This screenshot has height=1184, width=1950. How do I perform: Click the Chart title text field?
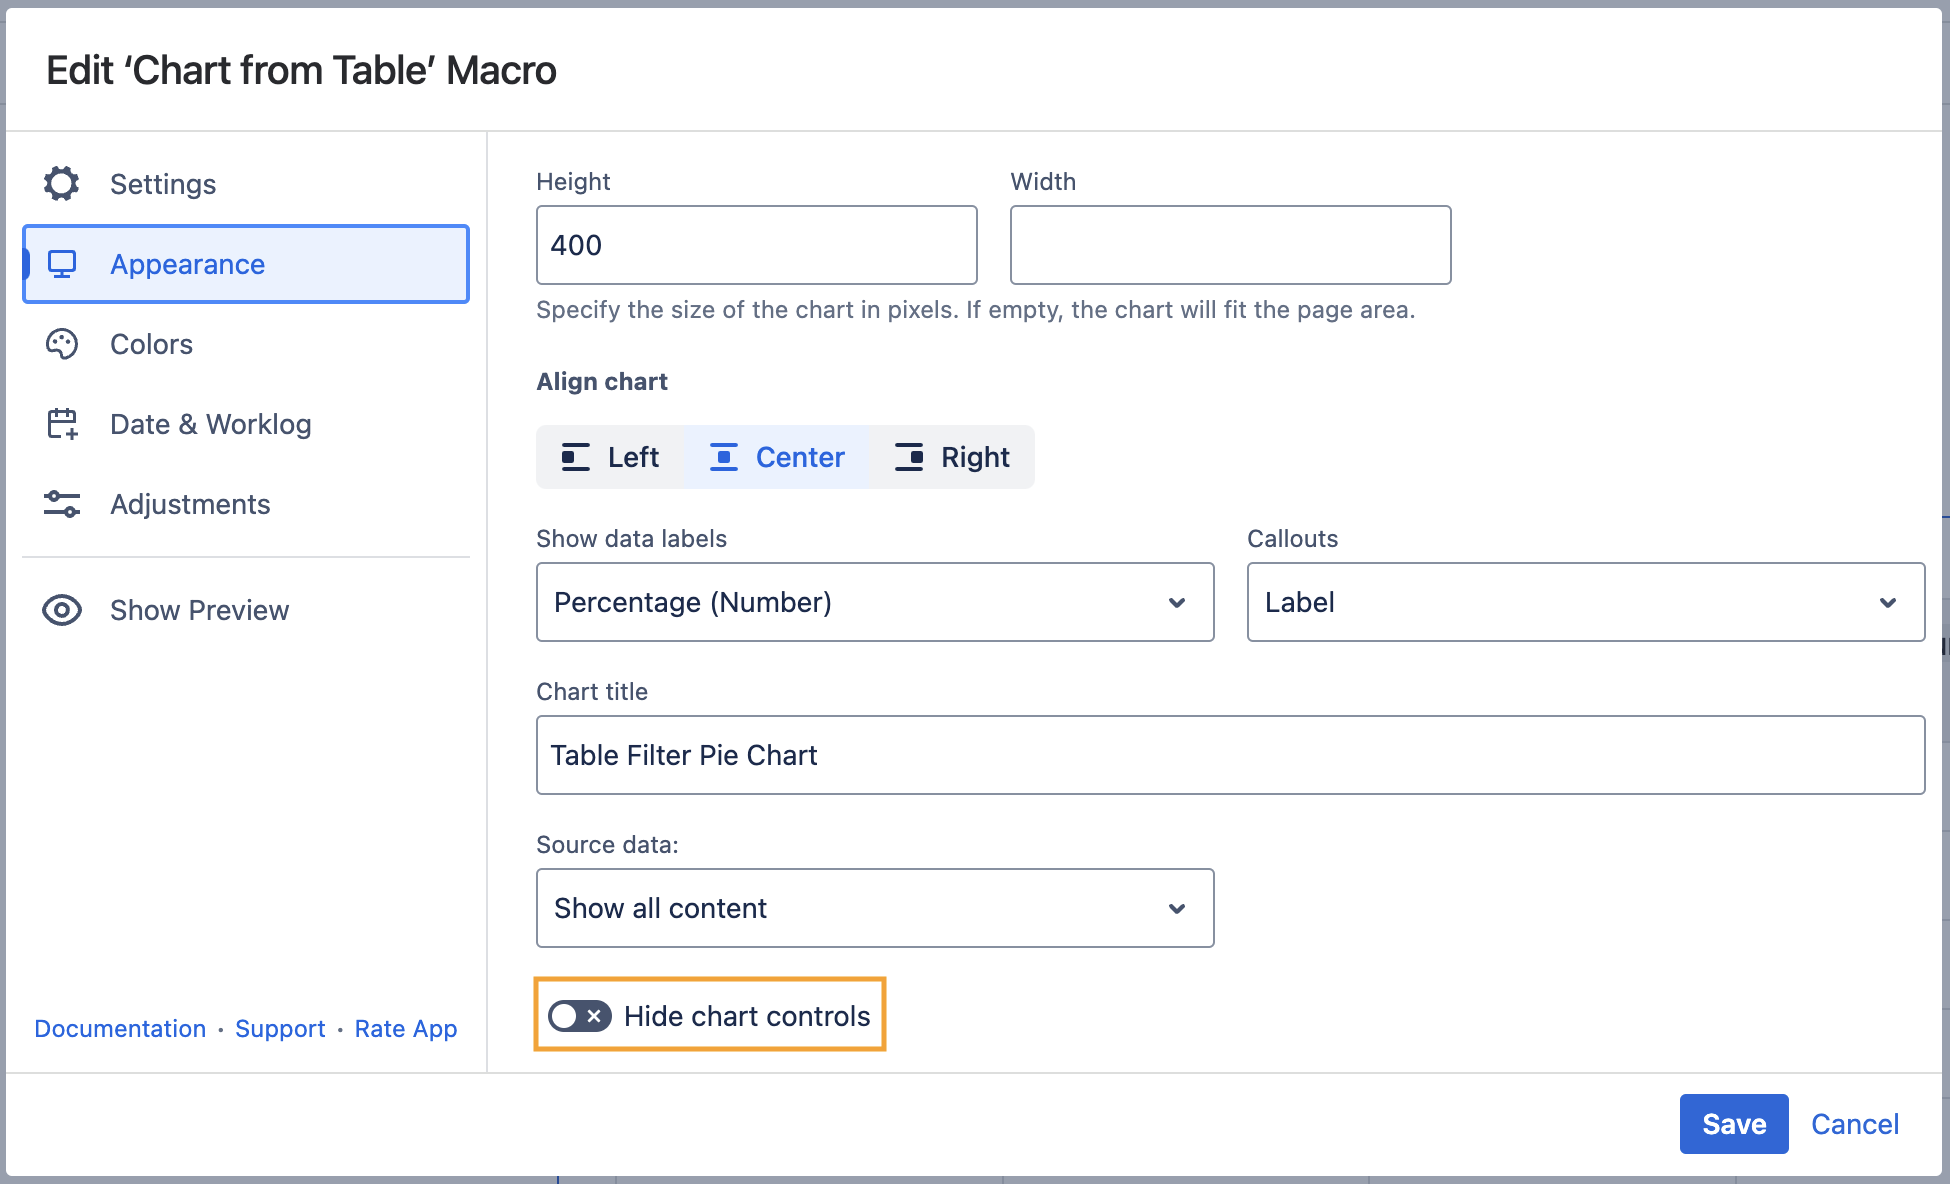pyautogui.click(x=1230, y=755)
